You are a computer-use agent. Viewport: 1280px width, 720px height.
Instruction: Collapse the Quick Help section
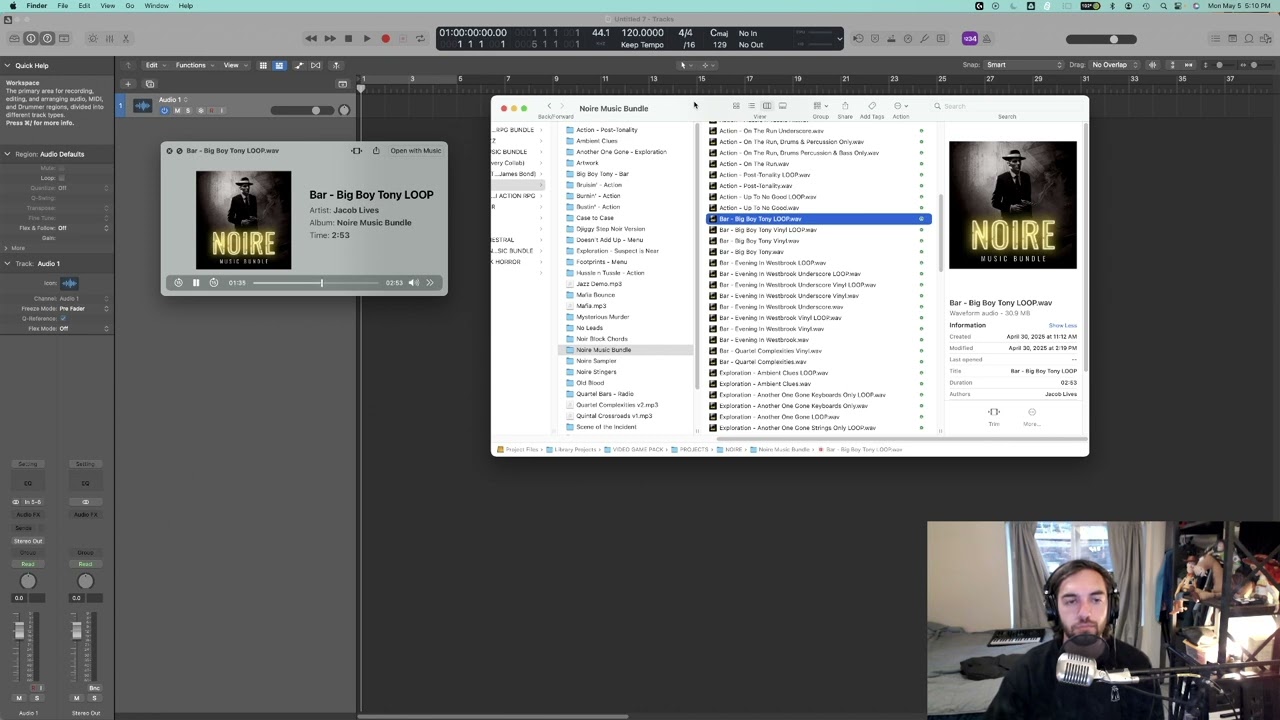pyautogui.click(x=8, y=65)
